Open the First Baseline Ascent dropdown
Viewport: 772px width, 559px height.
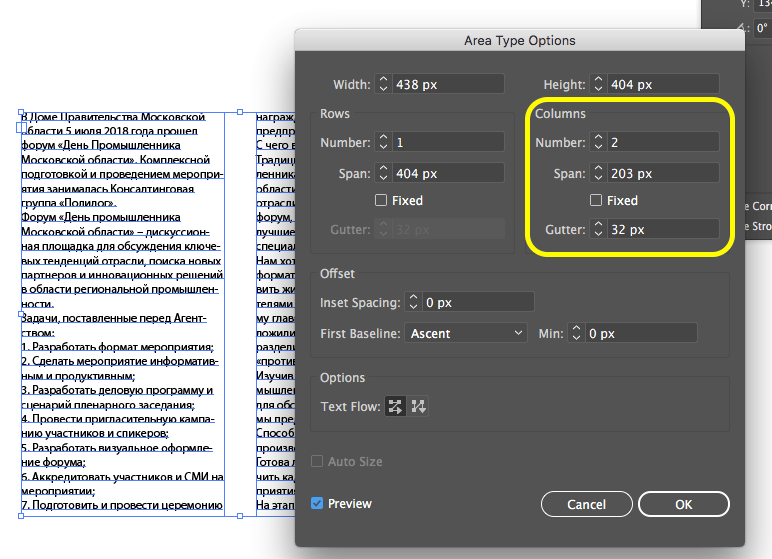point(466,333)
